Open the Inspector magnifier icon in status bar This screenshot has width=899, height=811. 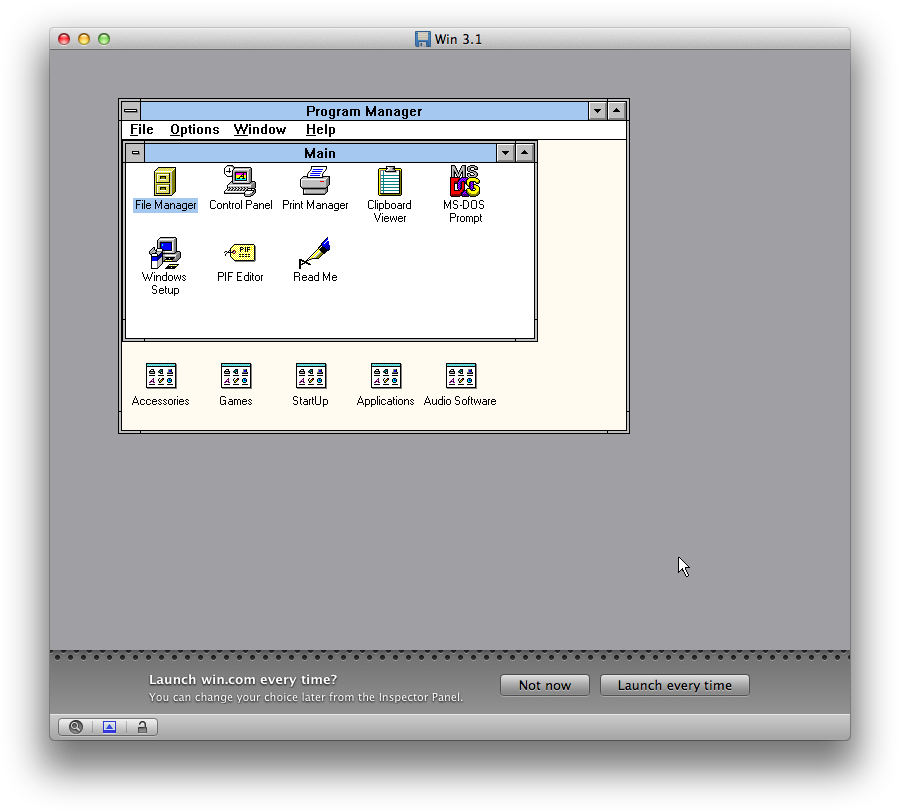click(x=76, y=727)
